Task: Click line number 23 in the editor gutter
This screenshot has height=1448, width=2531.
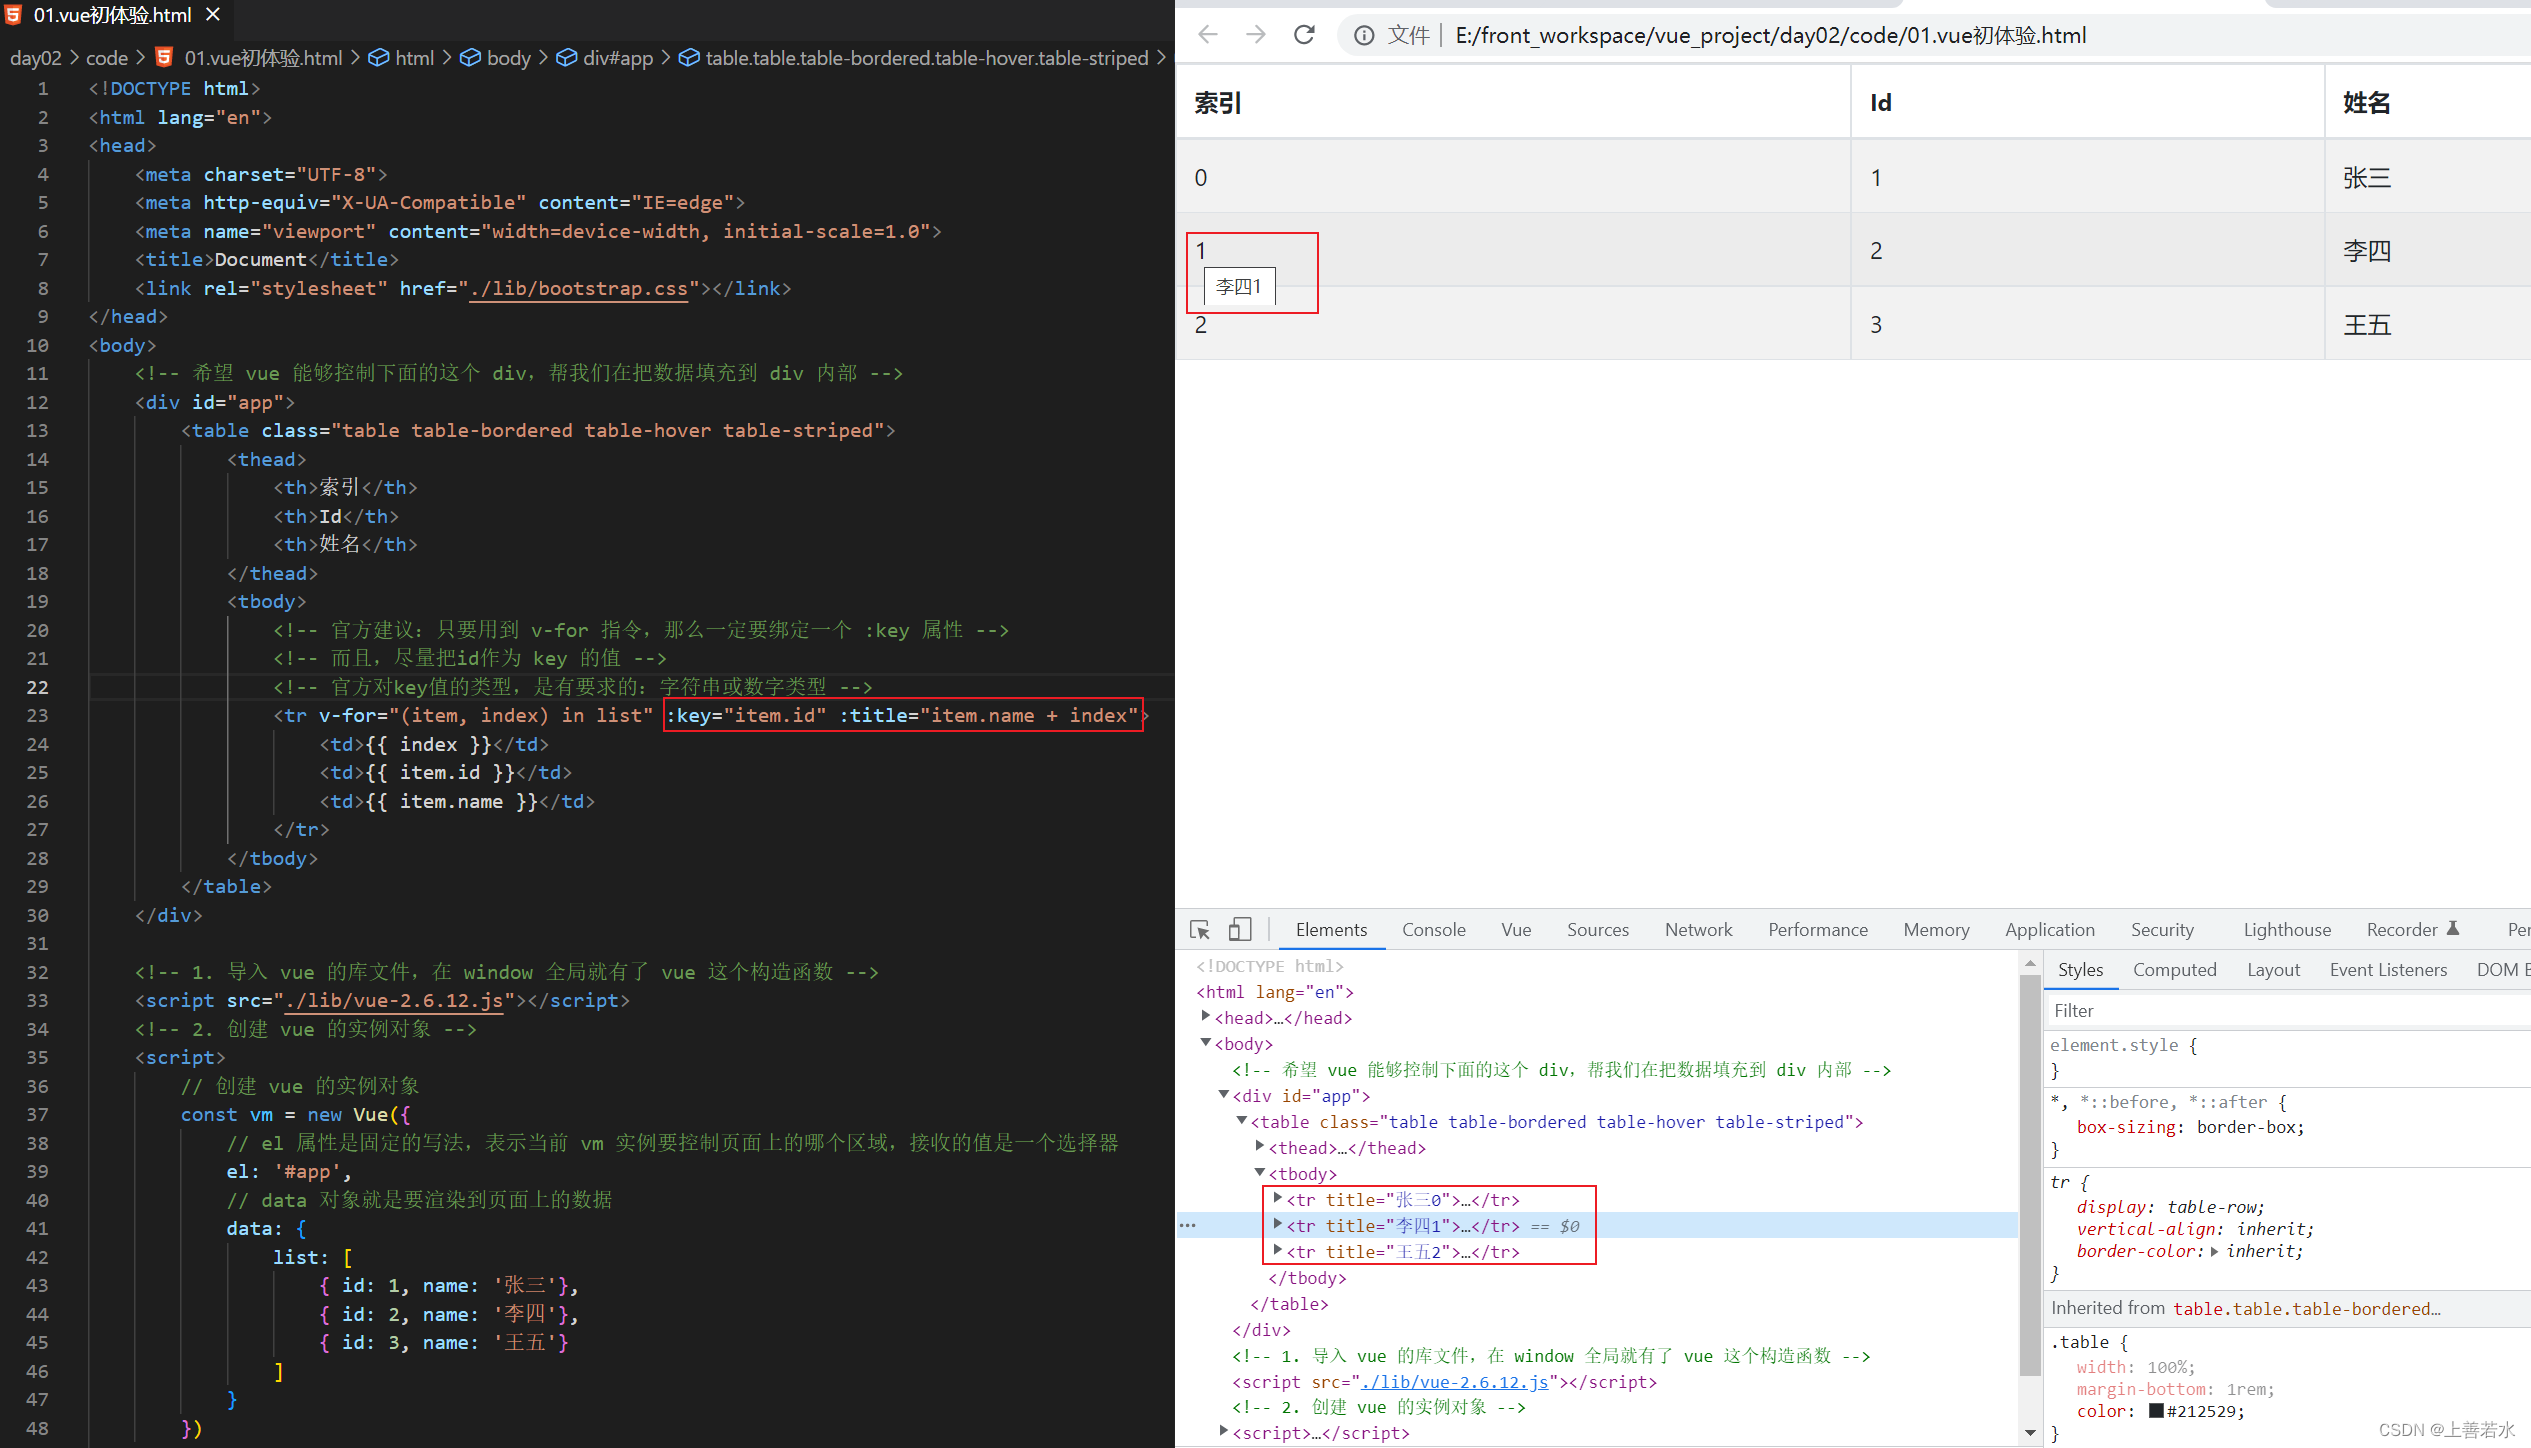Action: 37,716
